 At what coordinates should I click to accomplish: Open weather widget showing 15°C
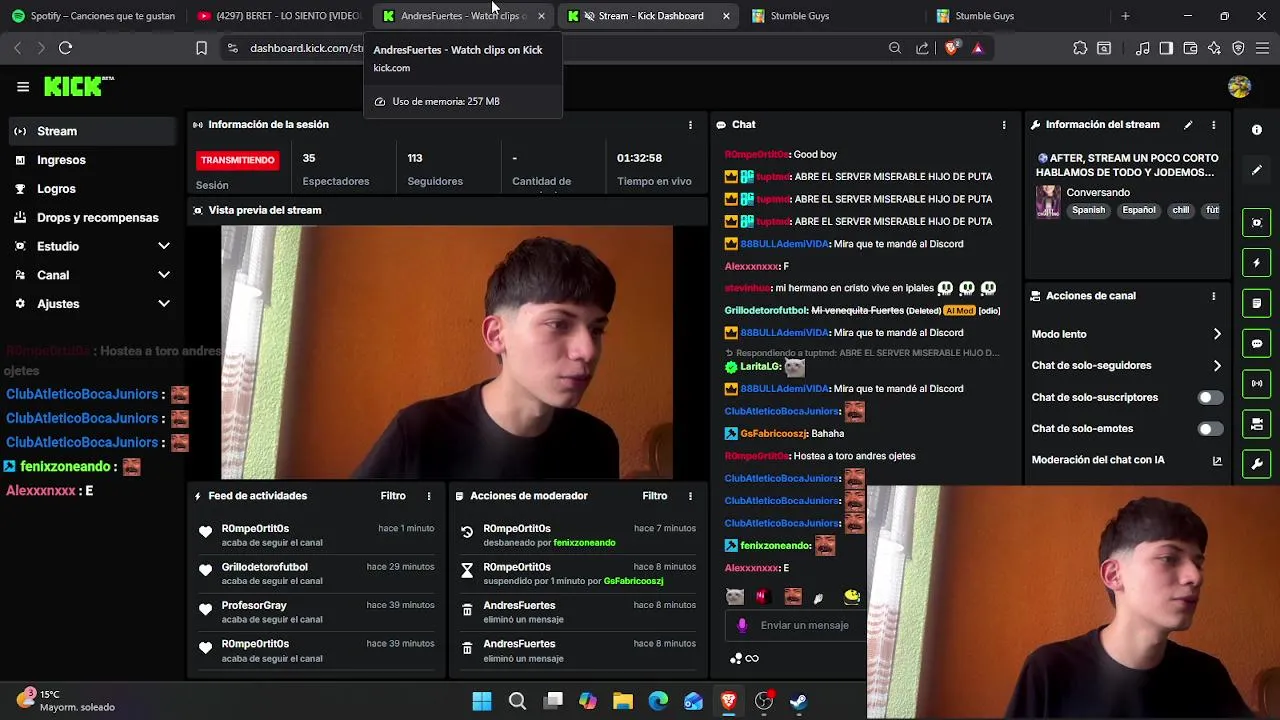click(x=66, y=700)
